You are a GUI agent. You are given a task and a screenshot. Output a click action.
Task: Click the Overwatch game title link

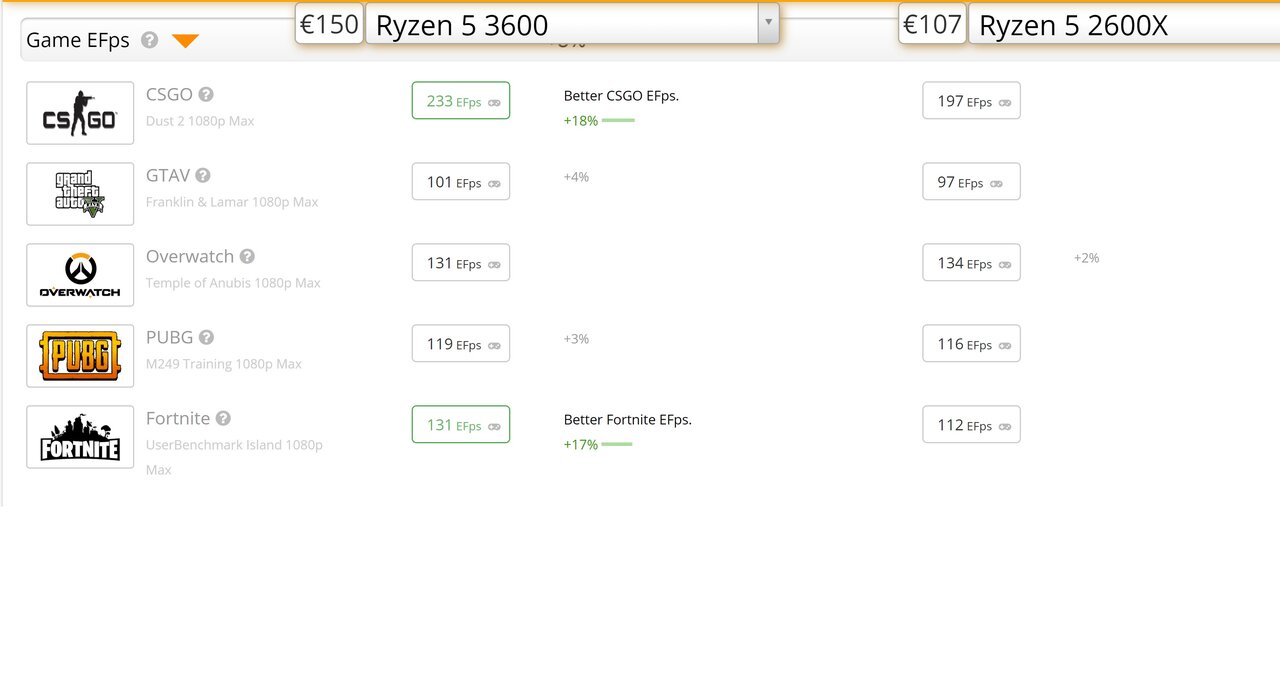click(190, 257)
